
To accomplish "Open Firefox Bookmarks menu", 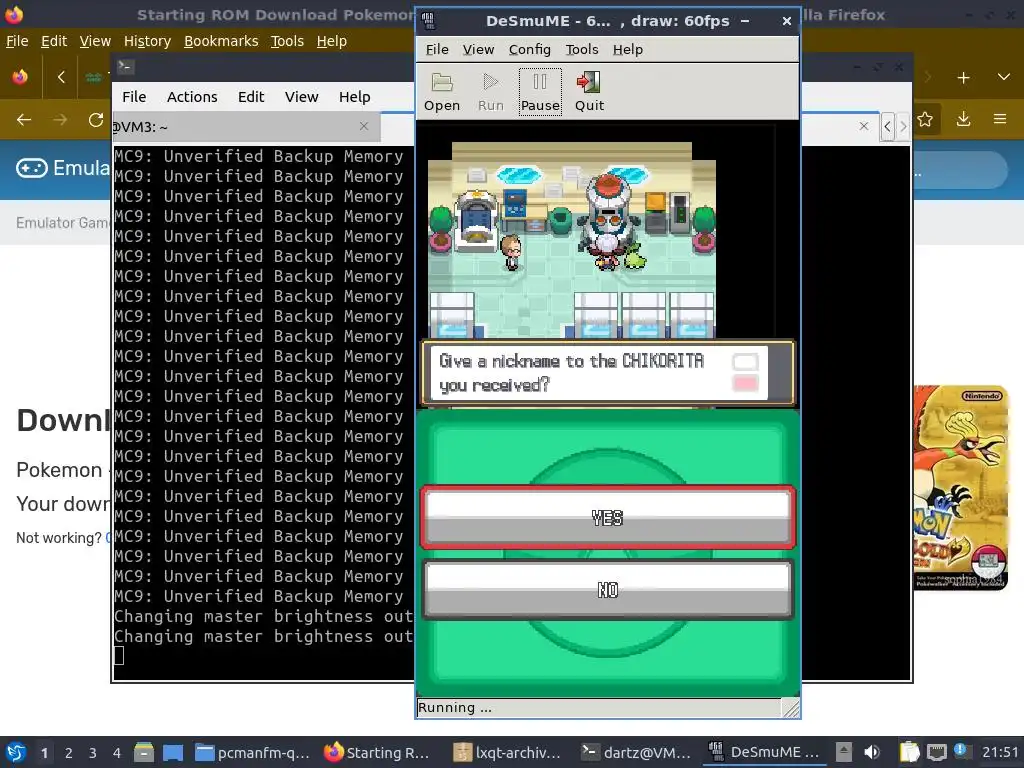I will click(221, 41).
